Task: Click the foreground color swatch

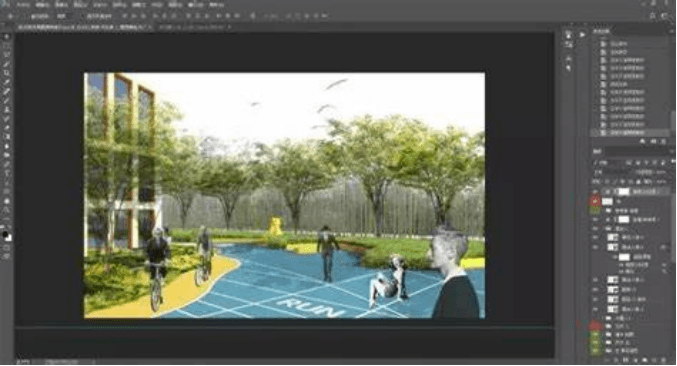Action: click(5, 234)
